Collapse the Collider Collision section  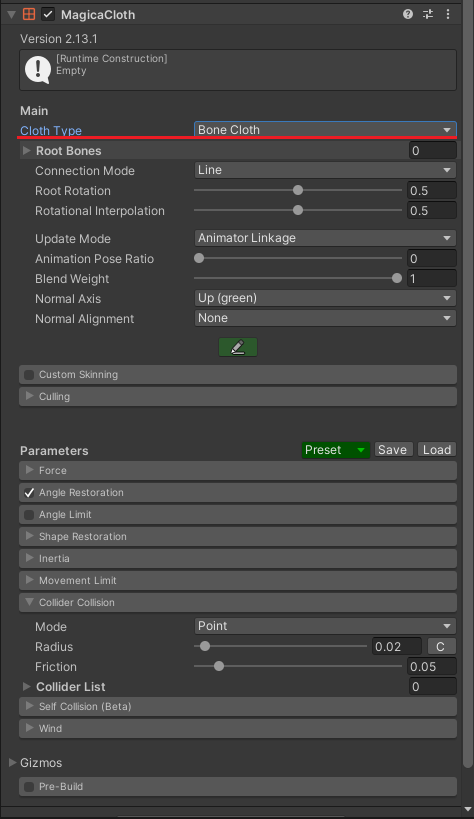(x=30, y=602)
